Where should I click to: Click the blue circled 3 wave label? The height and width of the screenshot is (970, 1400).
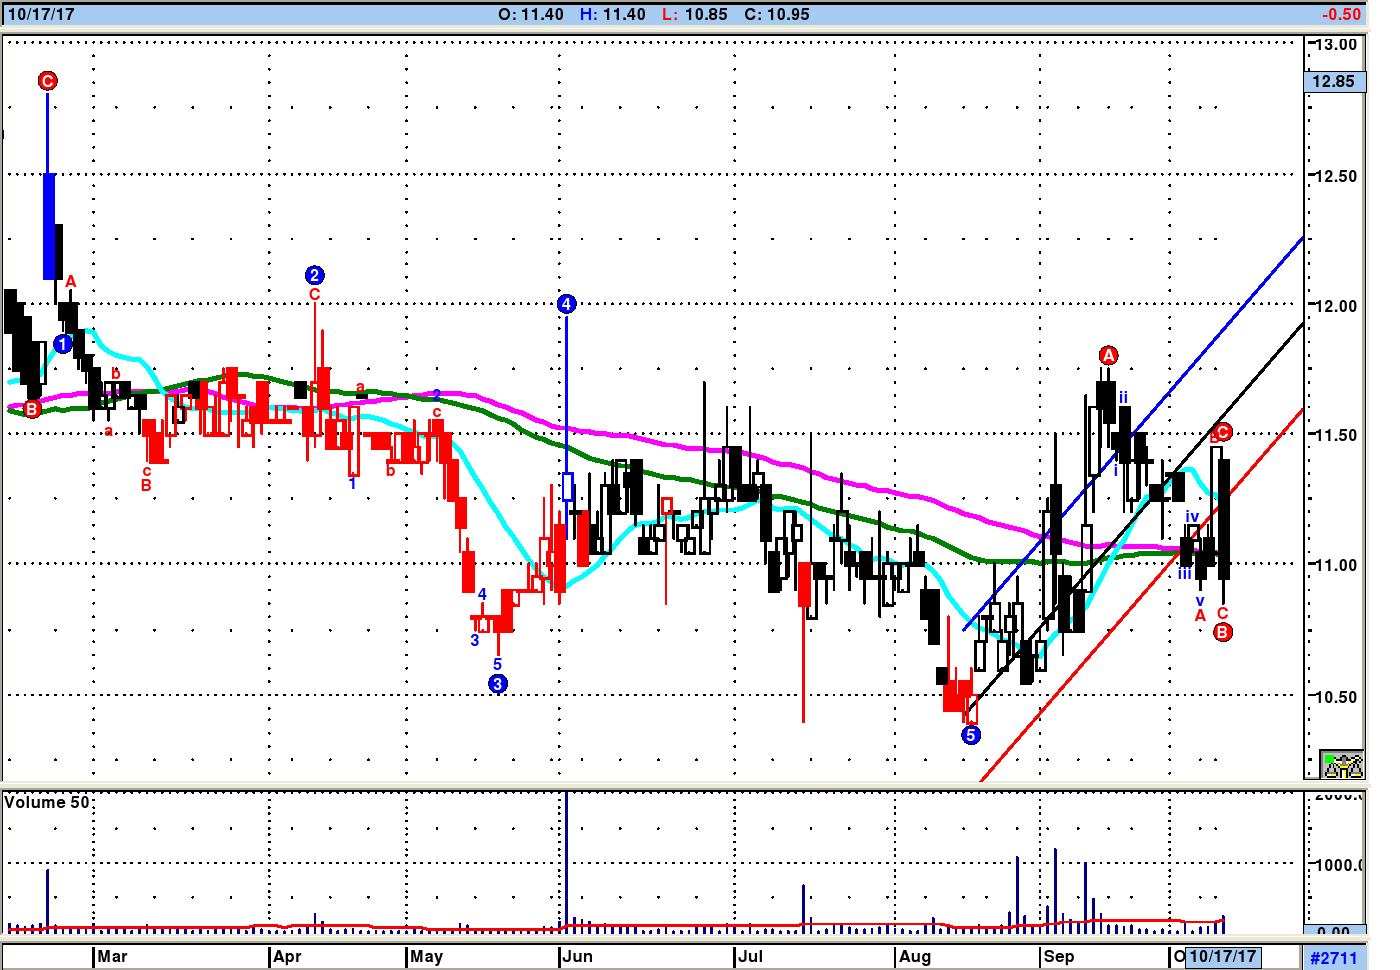498,684
